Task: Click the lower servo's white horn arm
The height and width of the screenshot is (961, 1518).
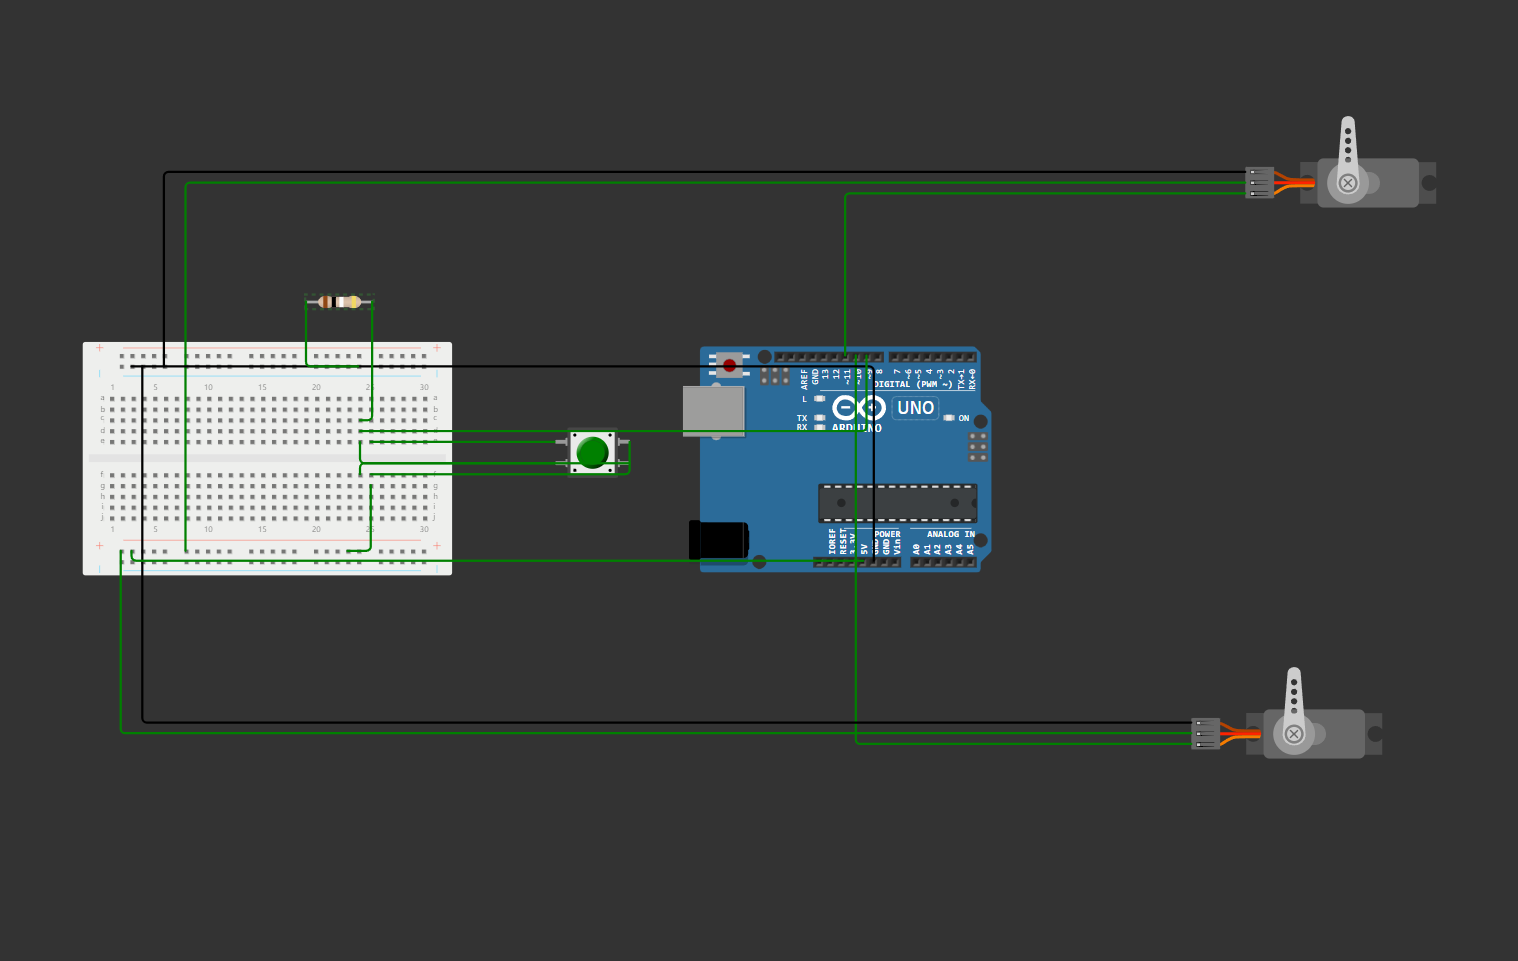Action: [x=1294, y=706]
